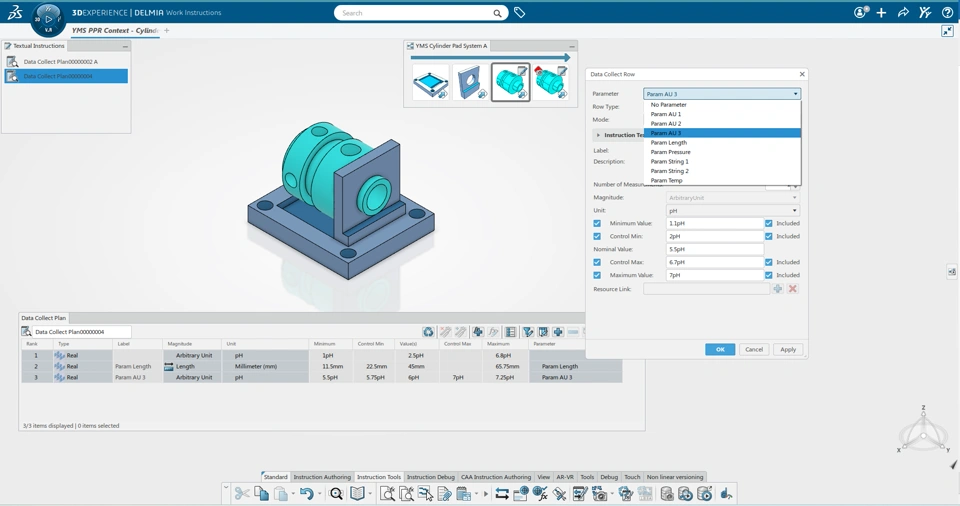
Task: Uncheck Included for Maximum Value
Action: tap(768, 275)
